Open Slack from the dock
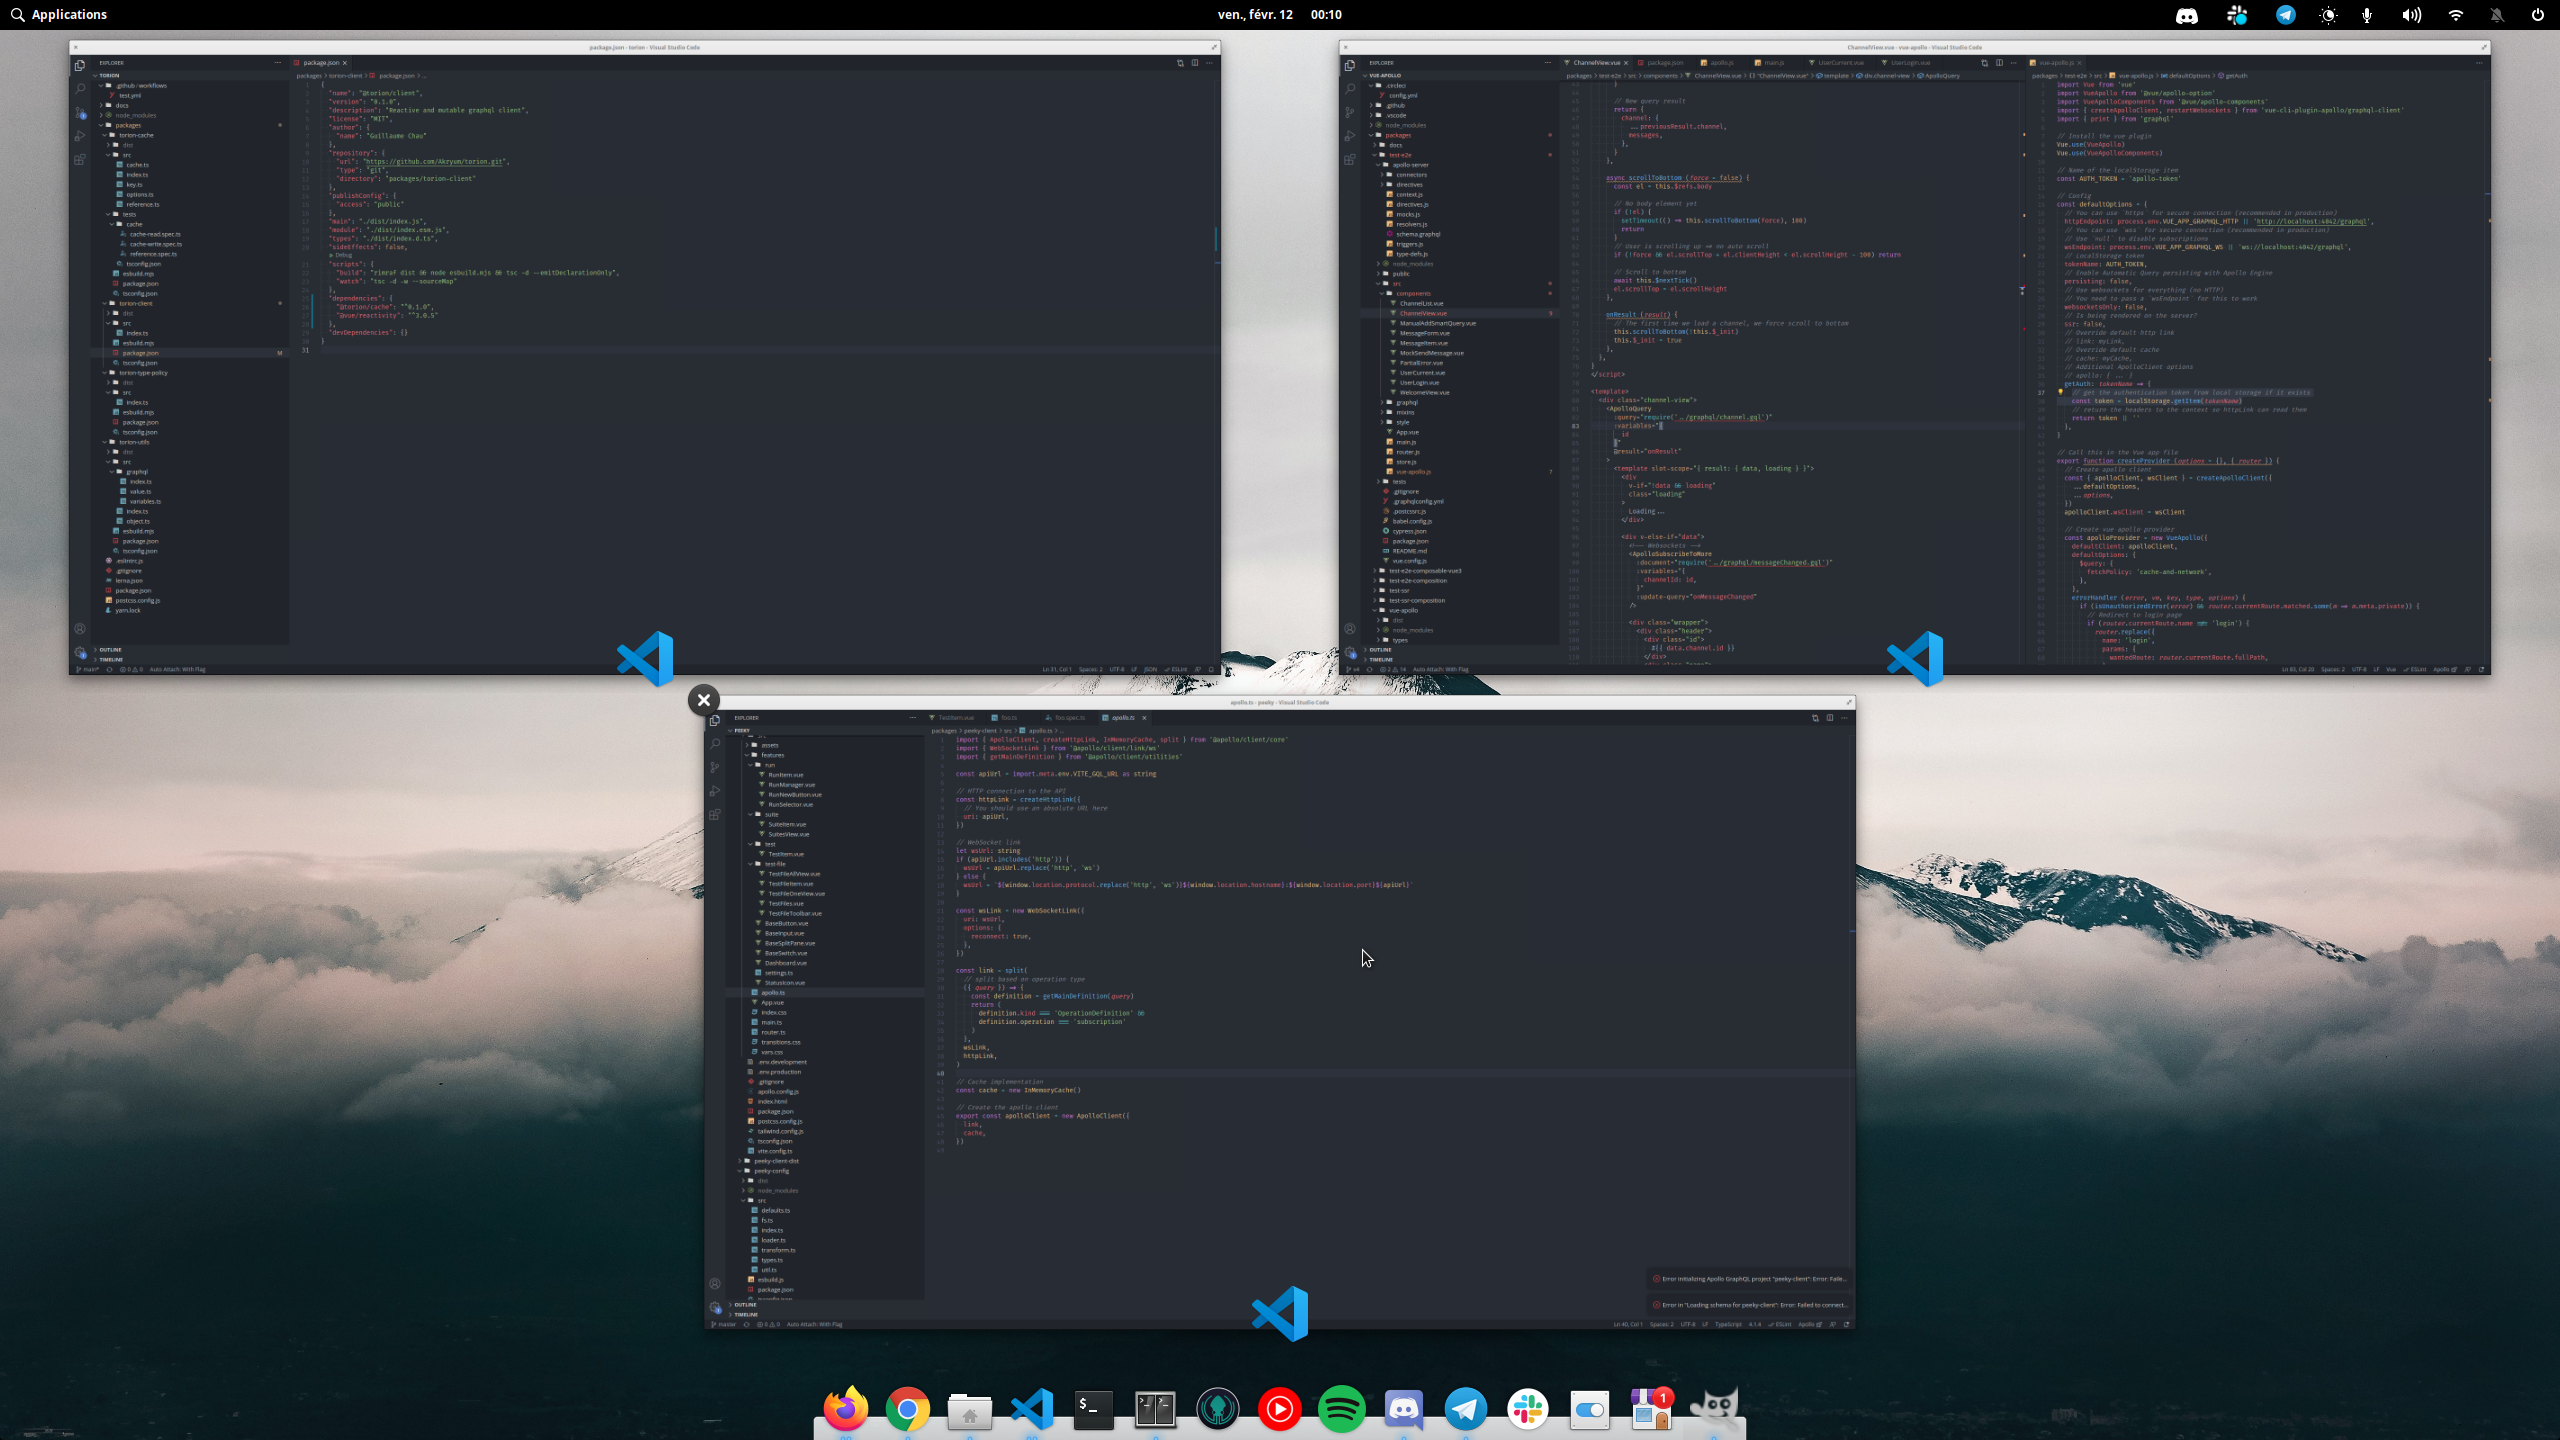 point(1528,1409)
